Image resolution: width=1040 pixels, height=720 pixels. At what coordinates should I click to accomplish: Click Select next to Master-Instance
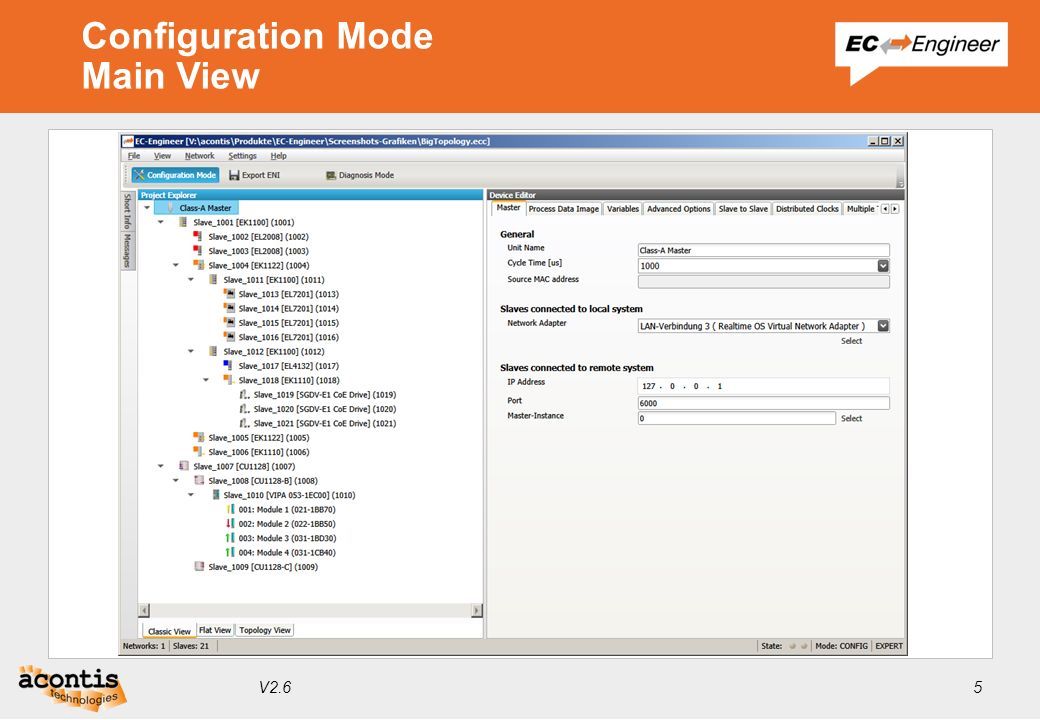click(x=852, y=418)
